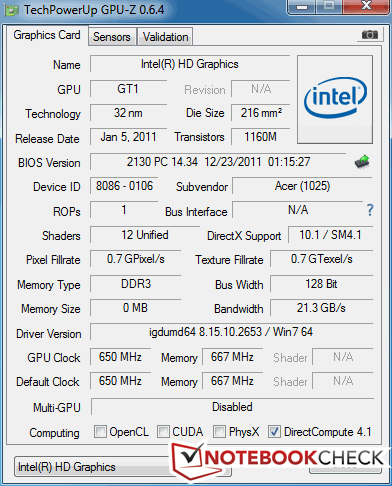Click the Bus Interface question mark

click(370, 210)
